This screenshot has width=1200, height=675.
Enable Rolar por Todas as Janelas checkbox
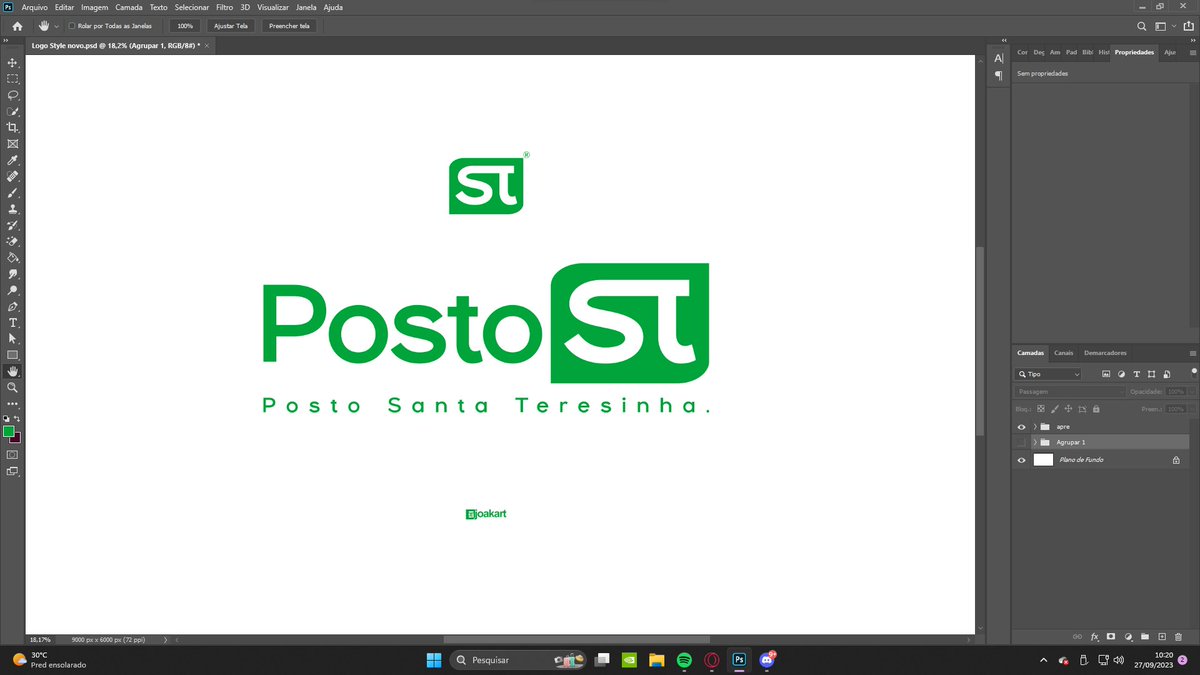(71, 26)
